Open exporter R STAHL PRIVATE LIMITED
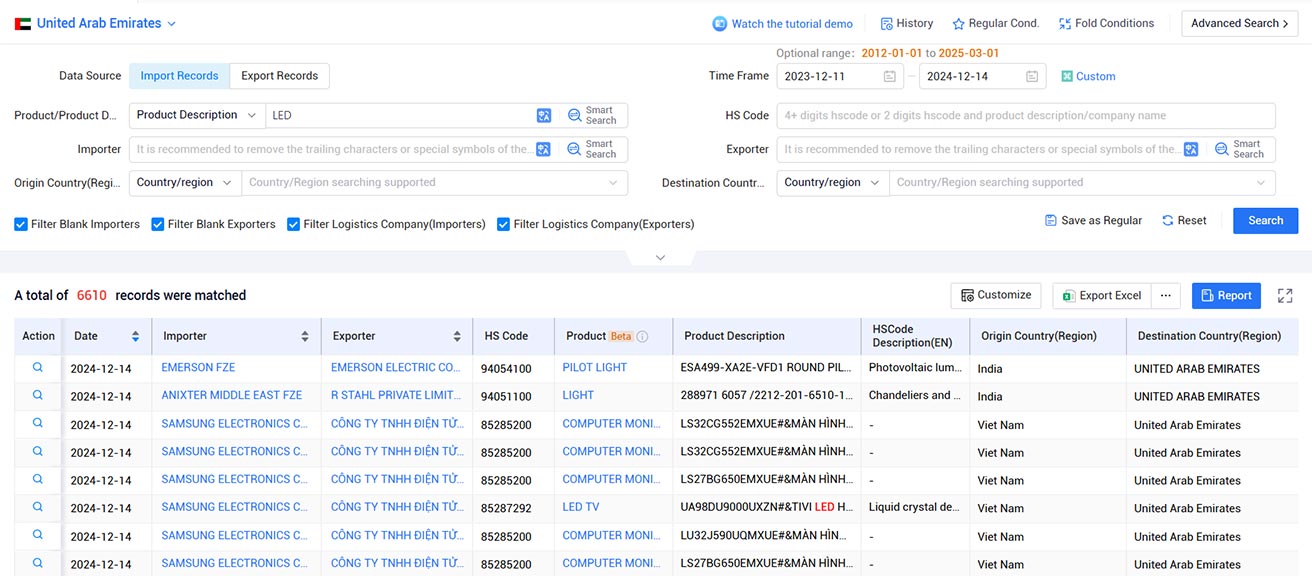 (x=395, y=395)
